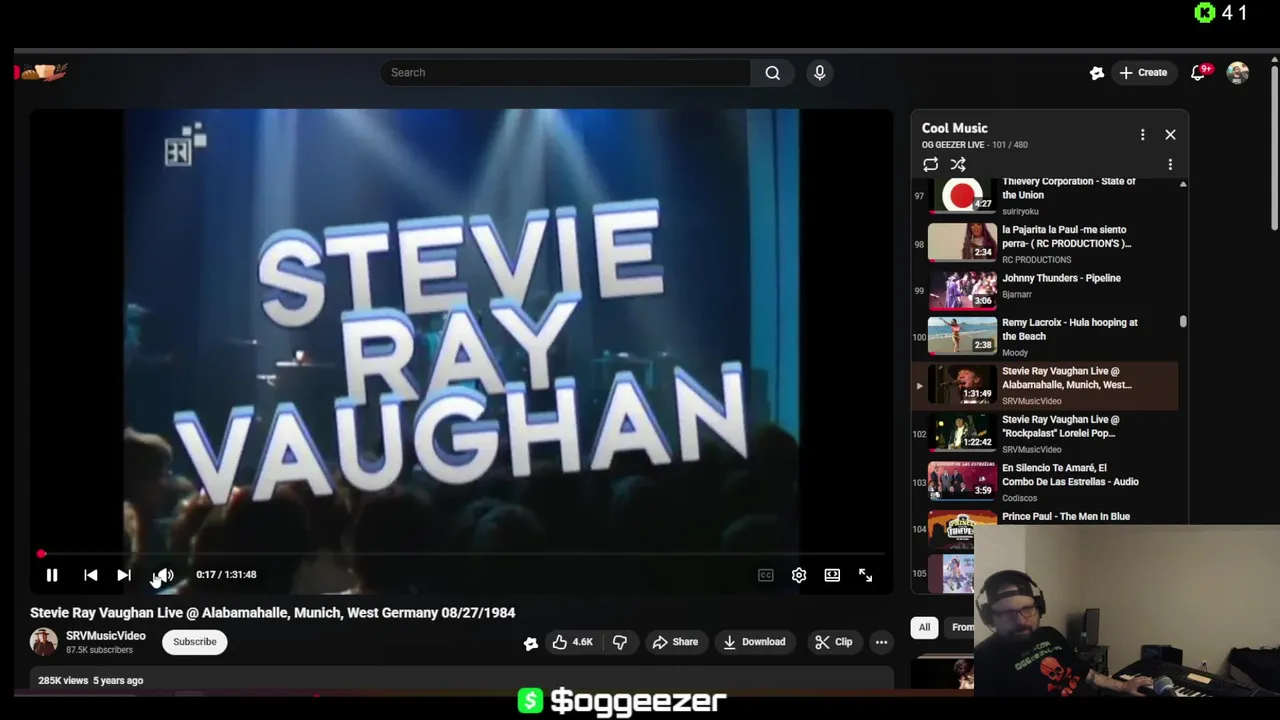Click the sparkle icon beside Create
This screenshot has width=1280, height=720.
click(x=1097, y=72)
